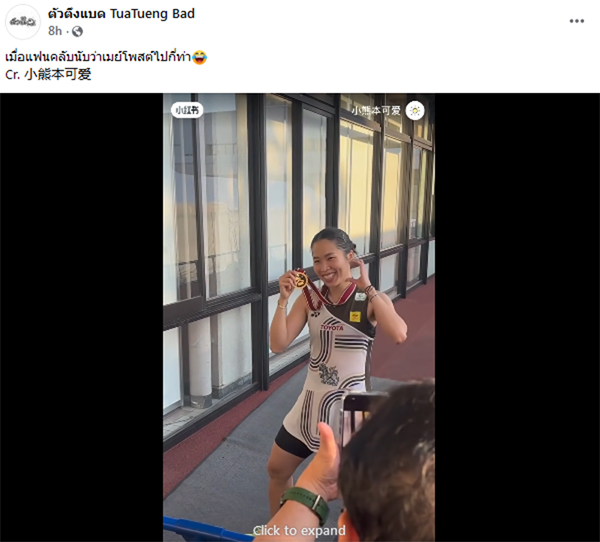Click the green wristwatch in the foreground
Viewport: 600px width, 542px height.
(310, 505)
